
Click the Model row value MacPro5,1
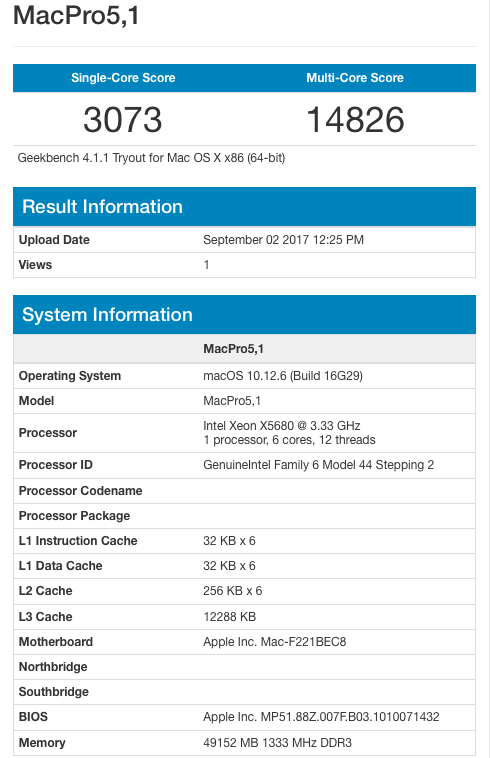(x=232, y=401)
